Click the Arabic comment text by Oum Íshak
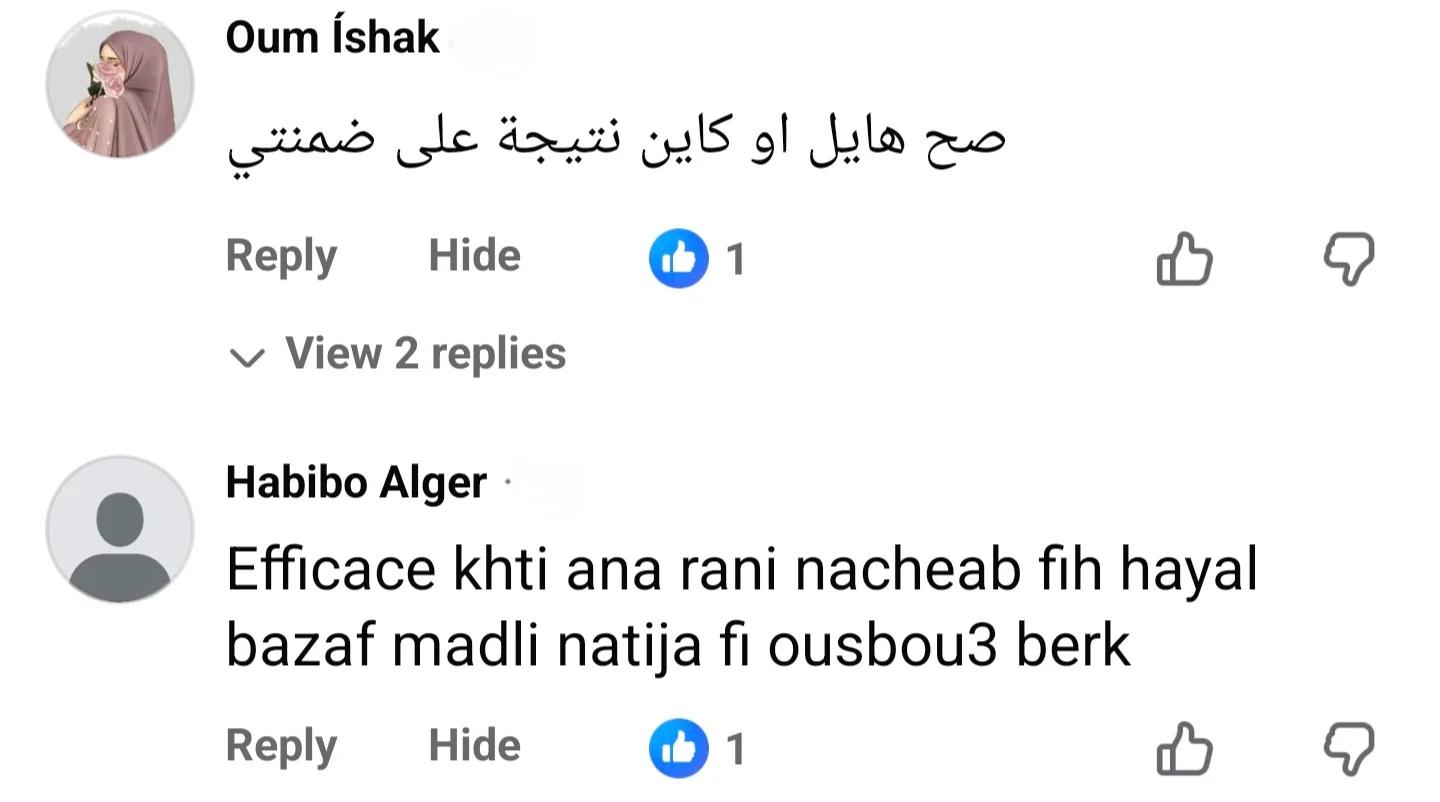 [616, 145]
